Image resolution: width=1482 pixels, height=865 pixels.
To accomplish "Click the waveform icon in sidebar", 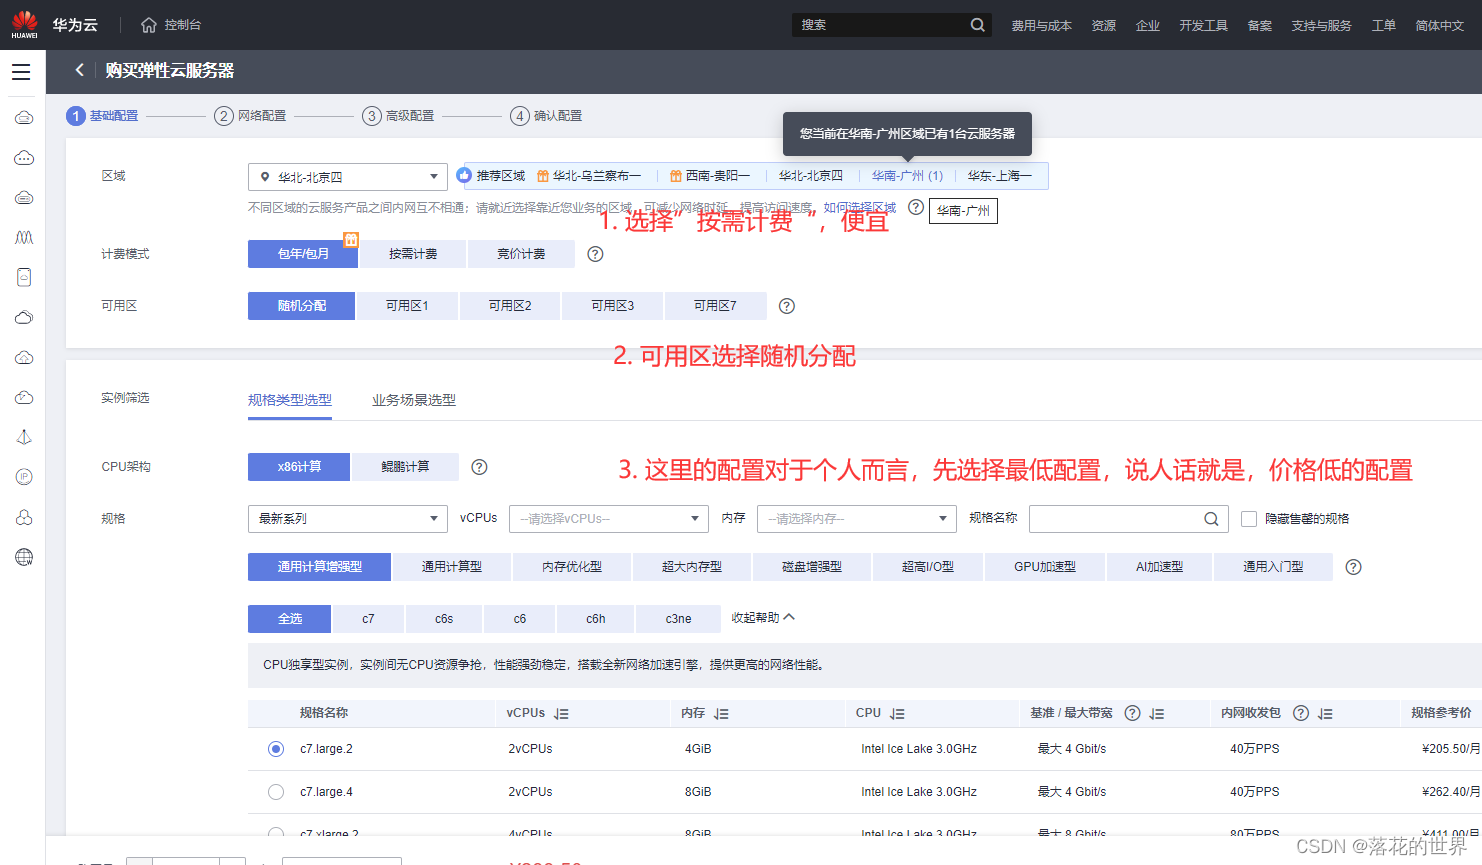I will click(x=24, y=238).
